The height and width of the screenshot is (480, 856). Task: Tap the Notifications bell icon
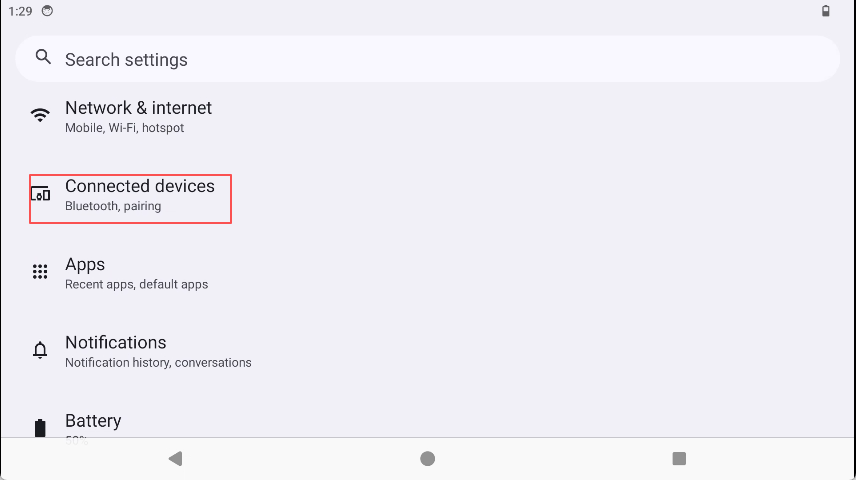[x=40, y=350]
